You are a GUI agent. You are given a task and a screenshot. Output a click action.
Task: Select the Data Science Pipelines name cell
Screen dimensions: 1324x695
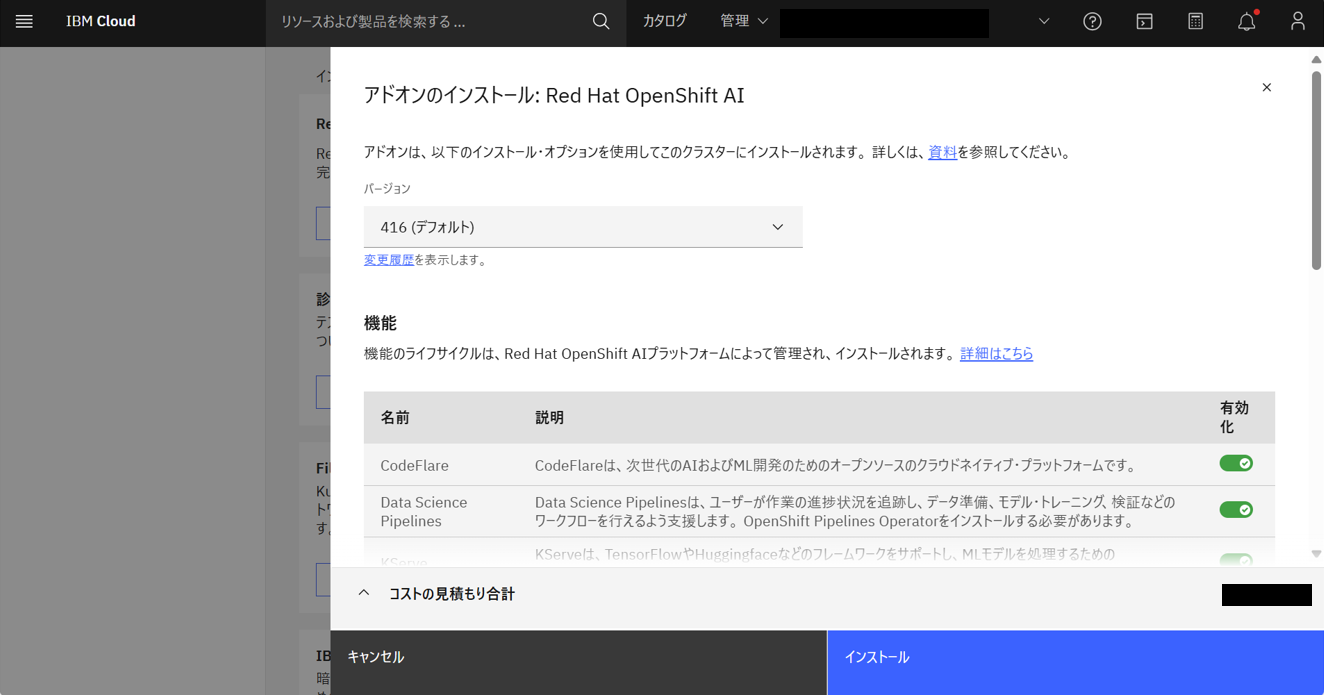click(x=424, y=511)
